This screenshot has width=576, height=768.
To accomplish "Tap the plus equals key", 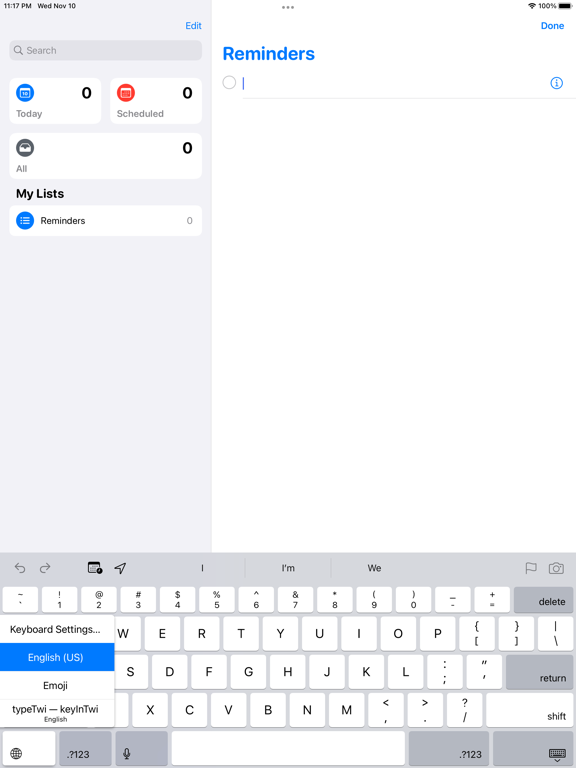I will [492, 600].
